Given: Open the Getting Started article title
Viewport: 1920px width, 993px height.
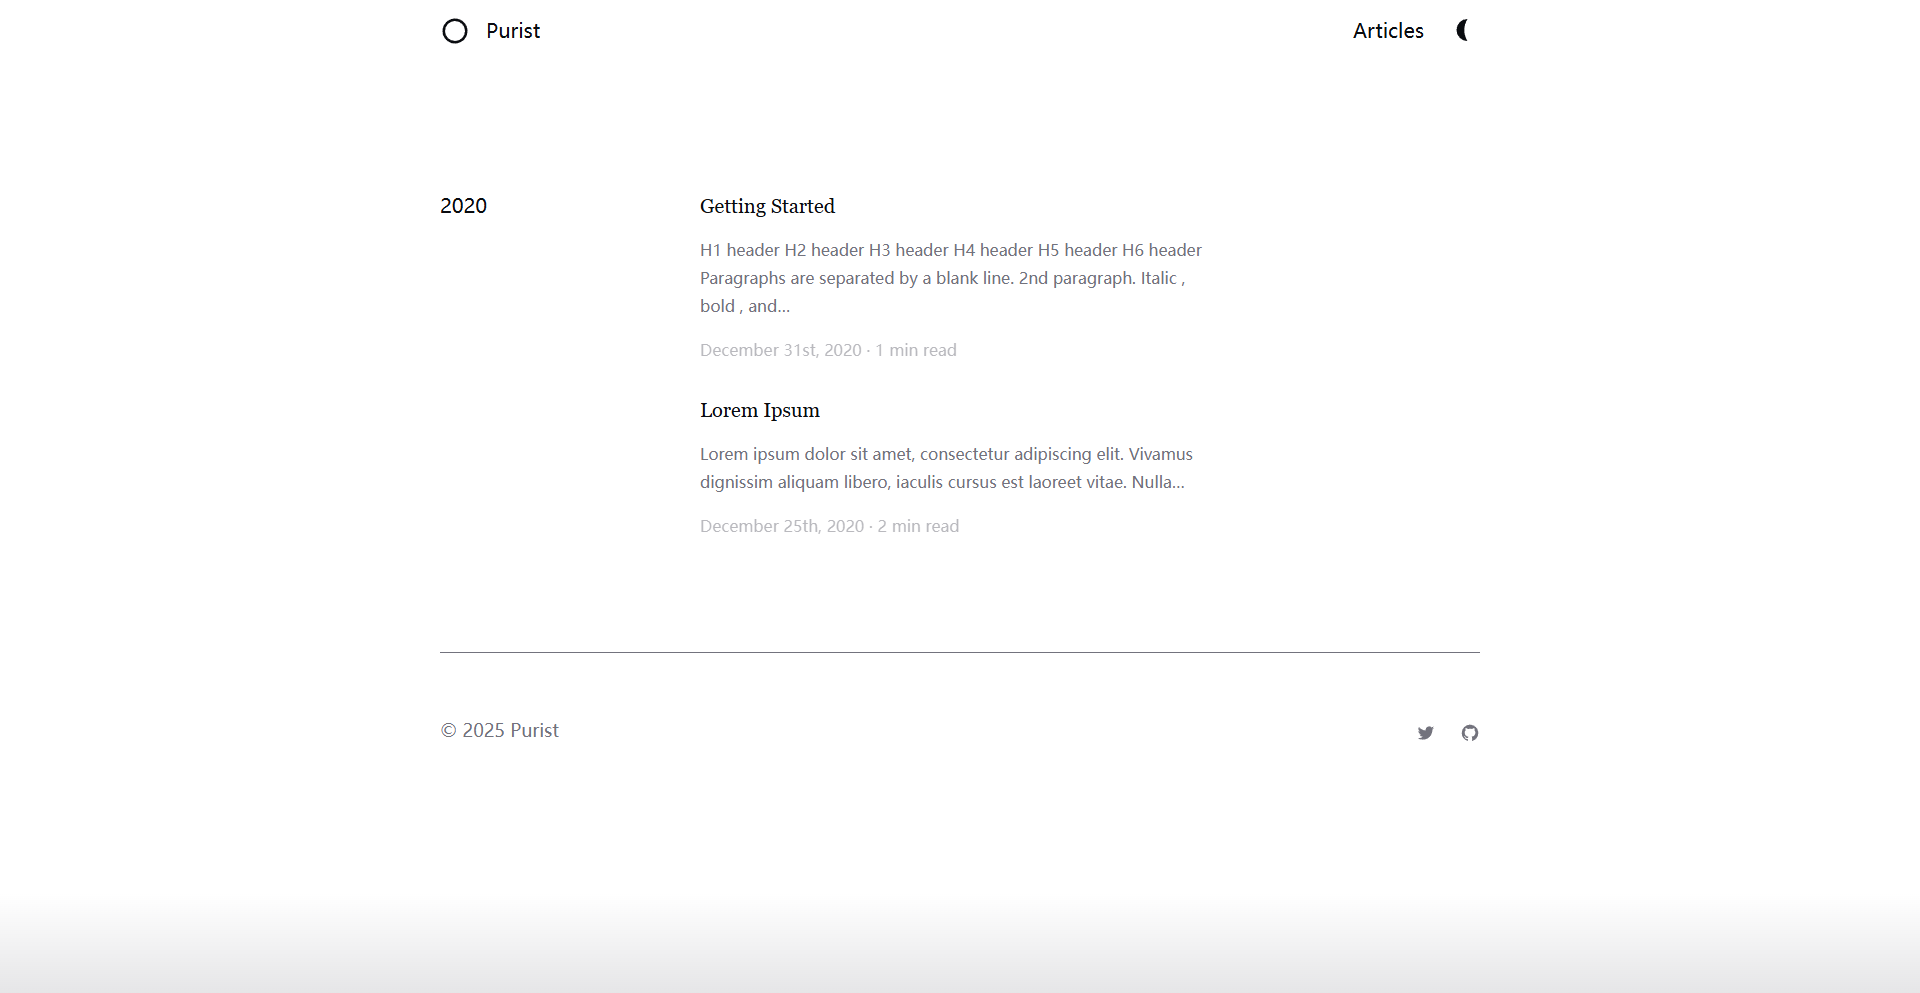Looking at the screenshot, I should [x=767, y=206].
